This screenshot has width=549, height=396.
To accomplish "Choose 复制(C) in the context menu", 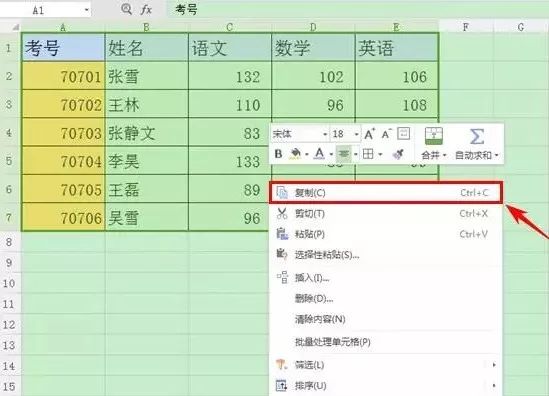I will pos(386,193).
